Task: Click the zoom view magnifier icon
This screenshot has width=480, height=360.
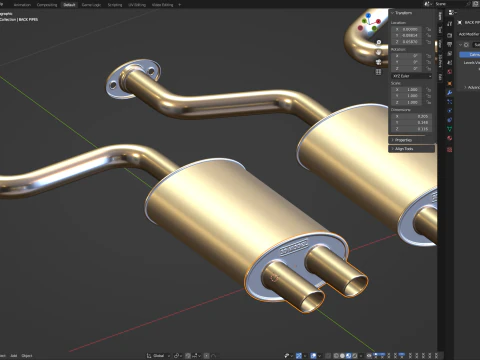Action: [x=379, y=42]
